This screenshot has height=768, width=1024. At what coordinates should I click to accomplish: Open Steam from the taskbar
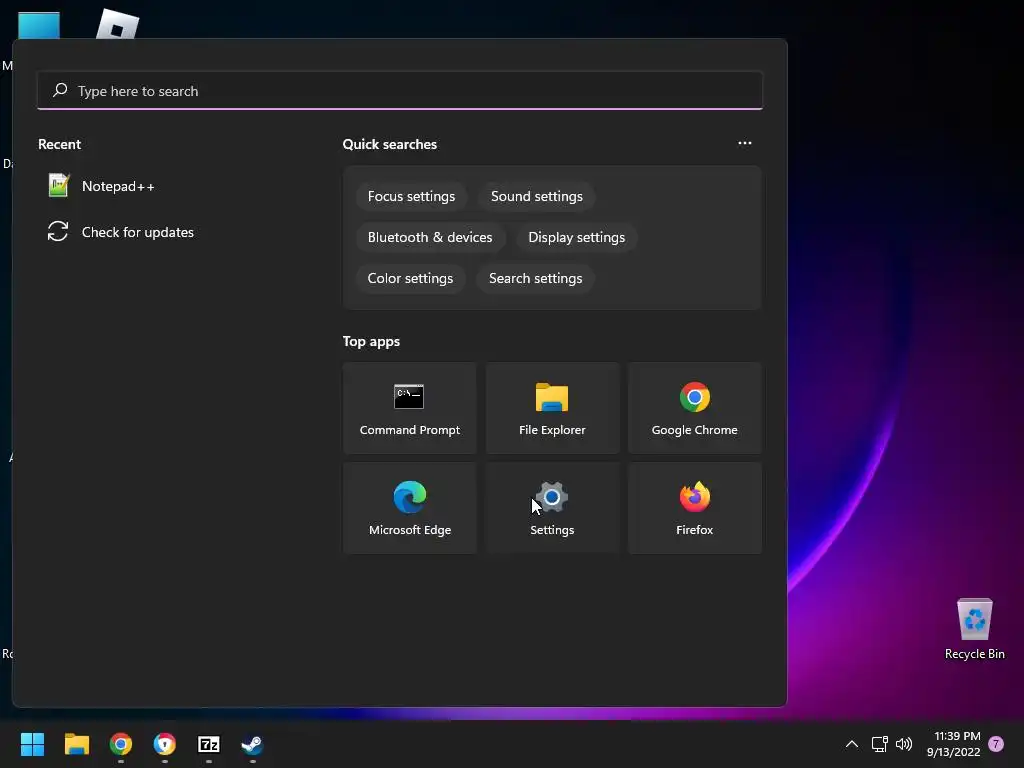(x=253, y=744)
